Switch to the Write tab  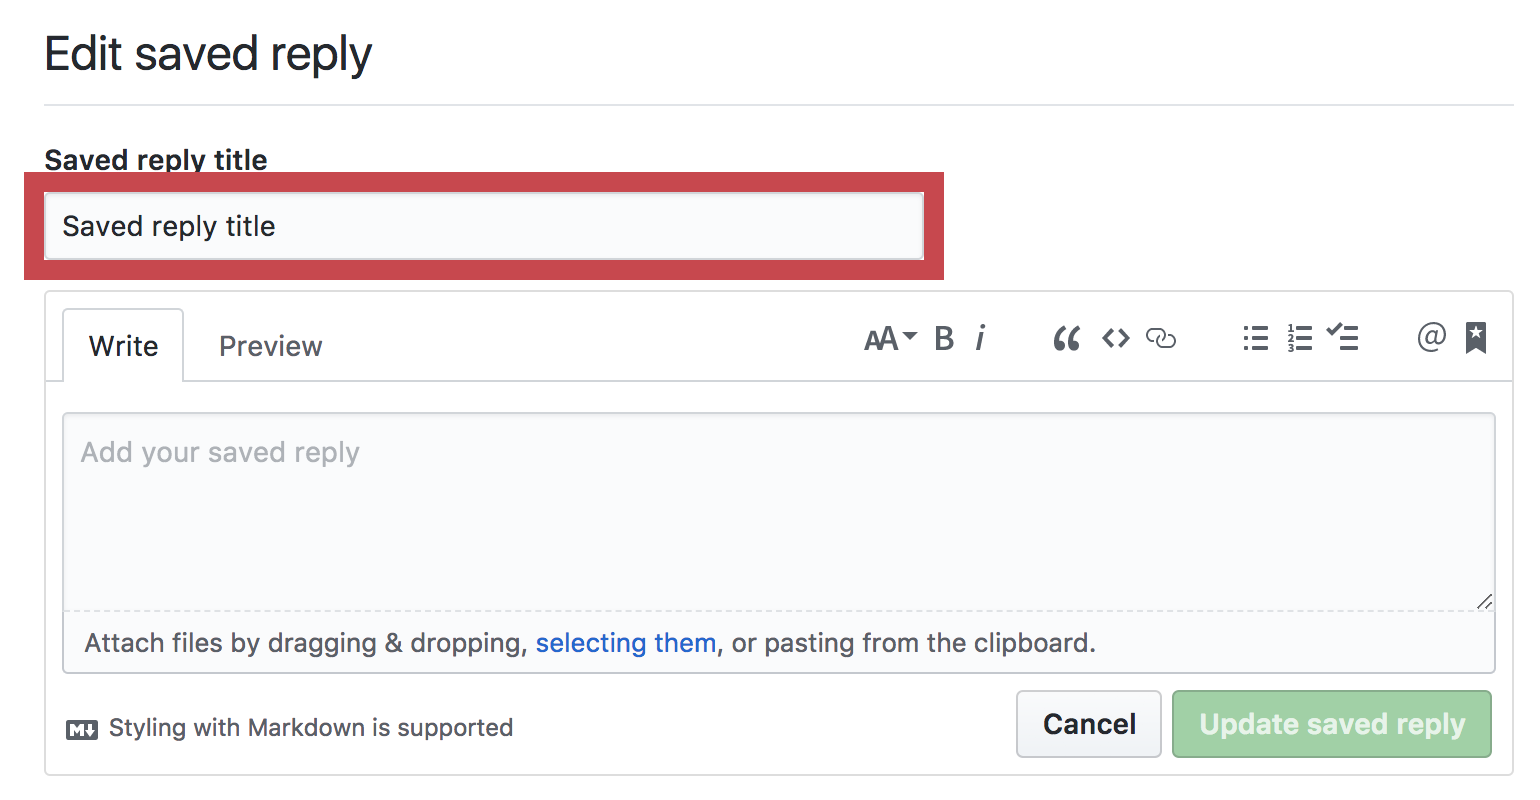123,346
